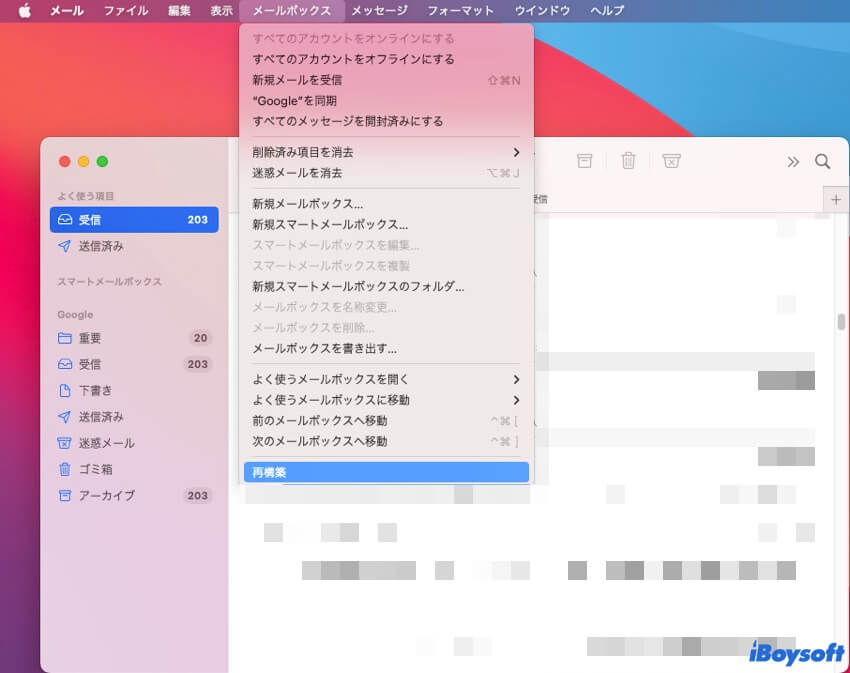The image size is (850, 673).
Task: Expand よく使うメールボックスに移動 submenu
Action: click(x=386, y=400)
